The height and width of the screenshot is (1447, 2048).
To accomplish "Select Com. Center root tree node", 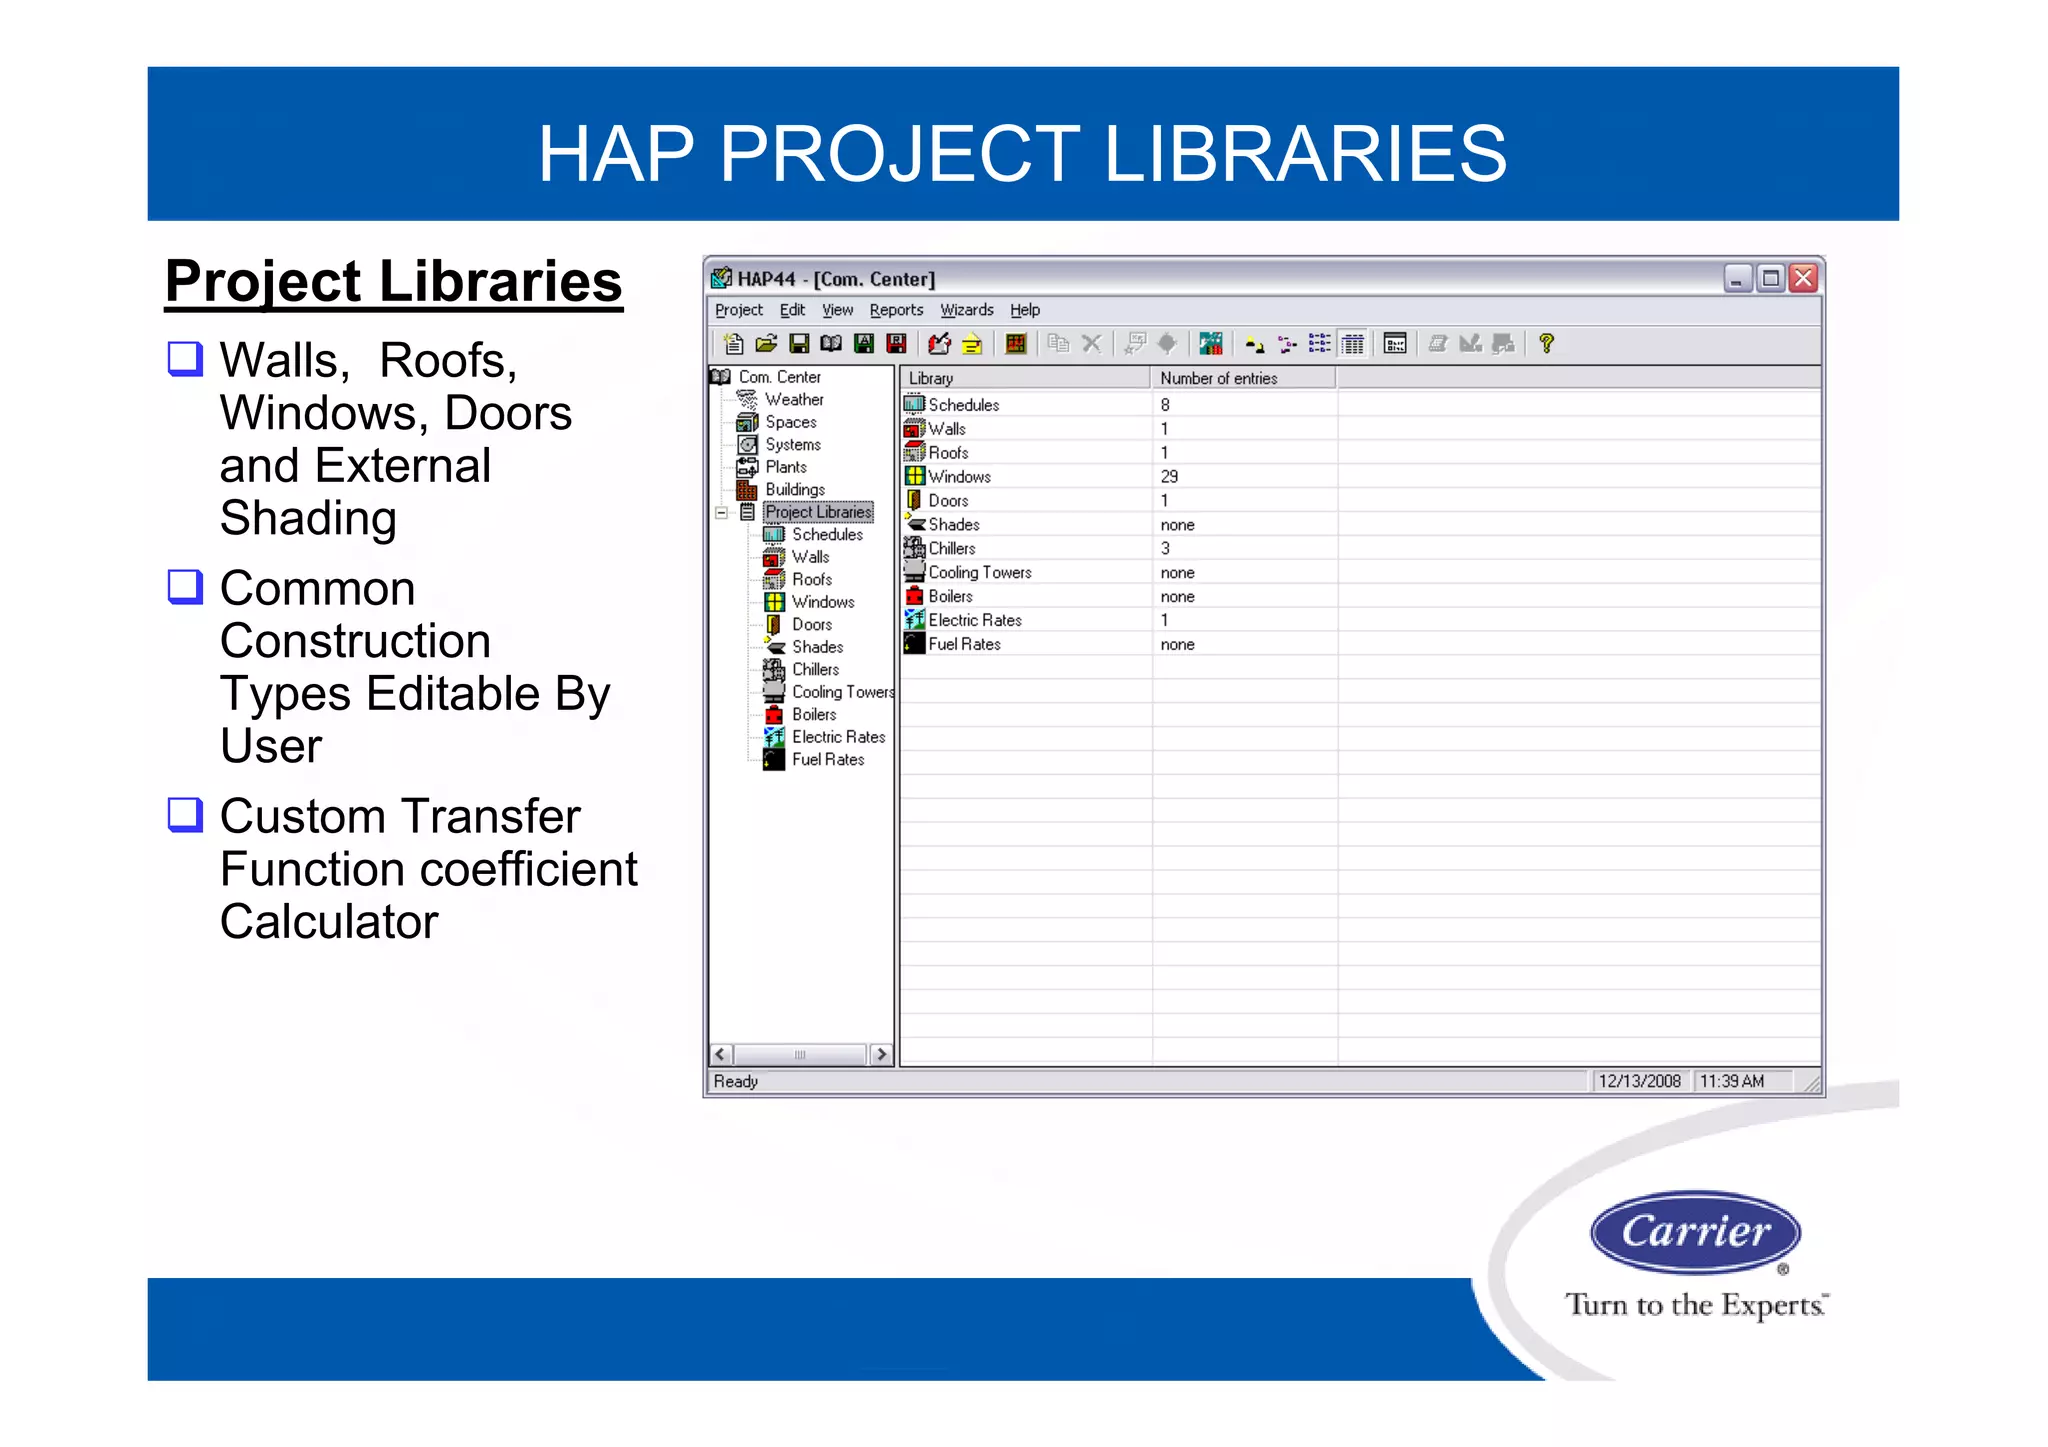I will click(x=780, y=377).
